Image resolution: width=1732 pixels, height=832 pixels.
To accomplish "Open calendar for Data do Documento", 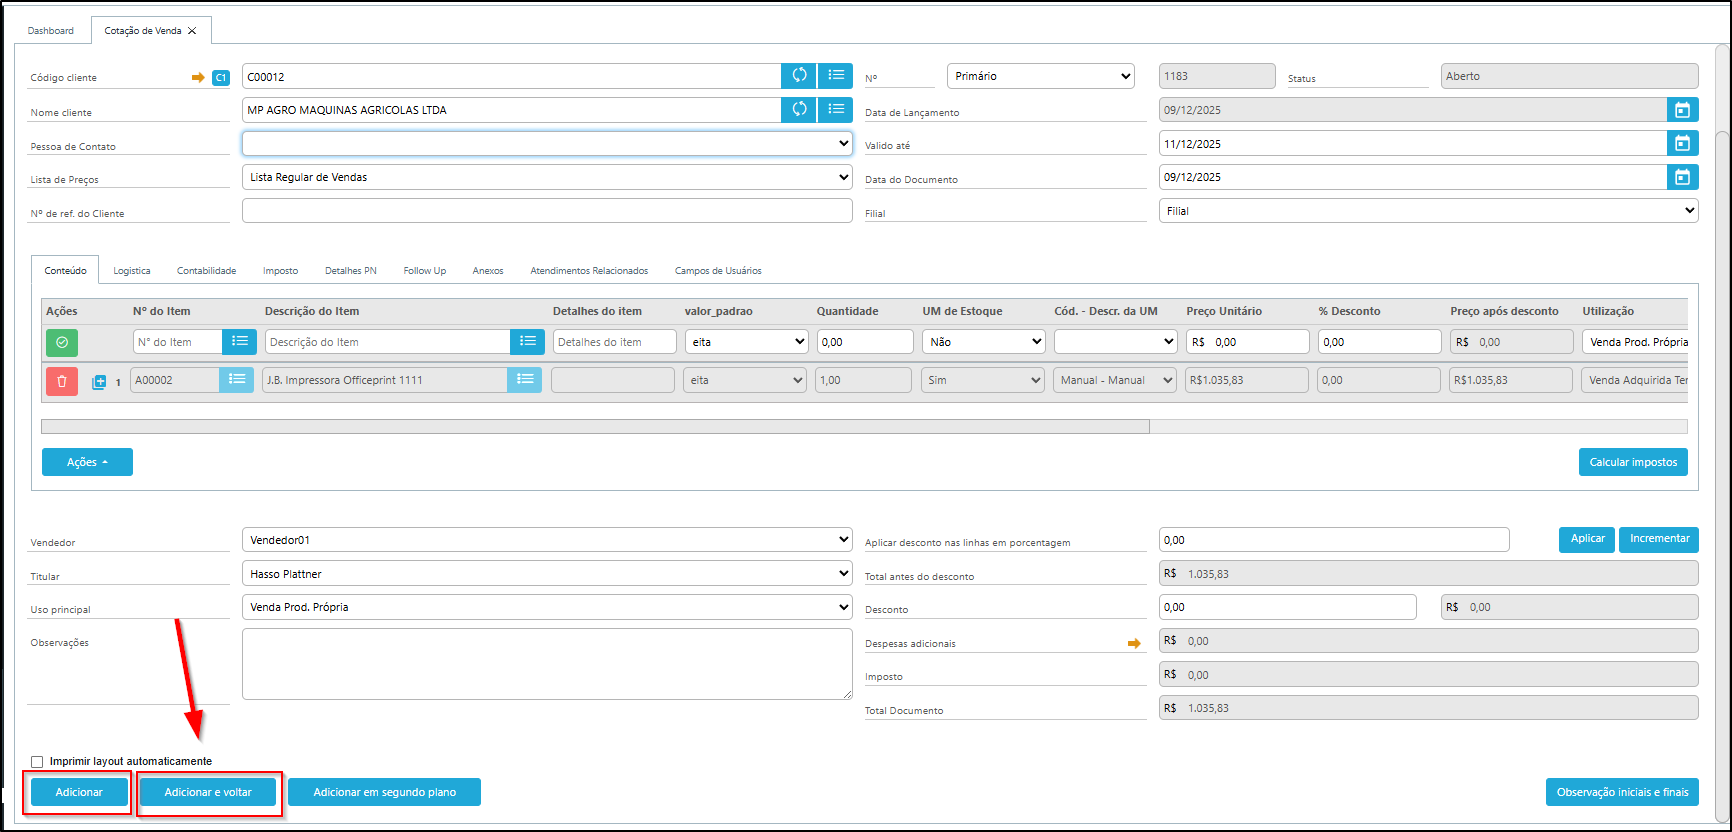I will (1682, 177).
